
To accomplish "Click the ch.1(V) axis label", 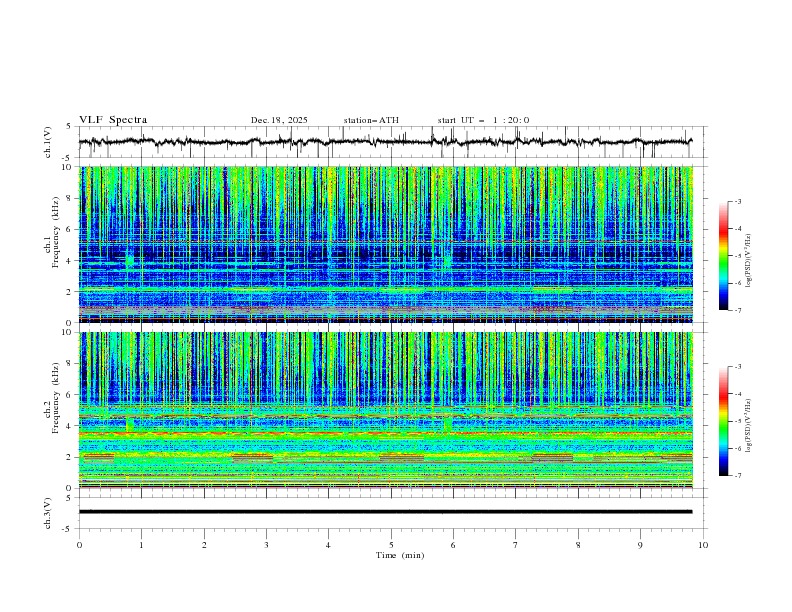I will 47,143.
